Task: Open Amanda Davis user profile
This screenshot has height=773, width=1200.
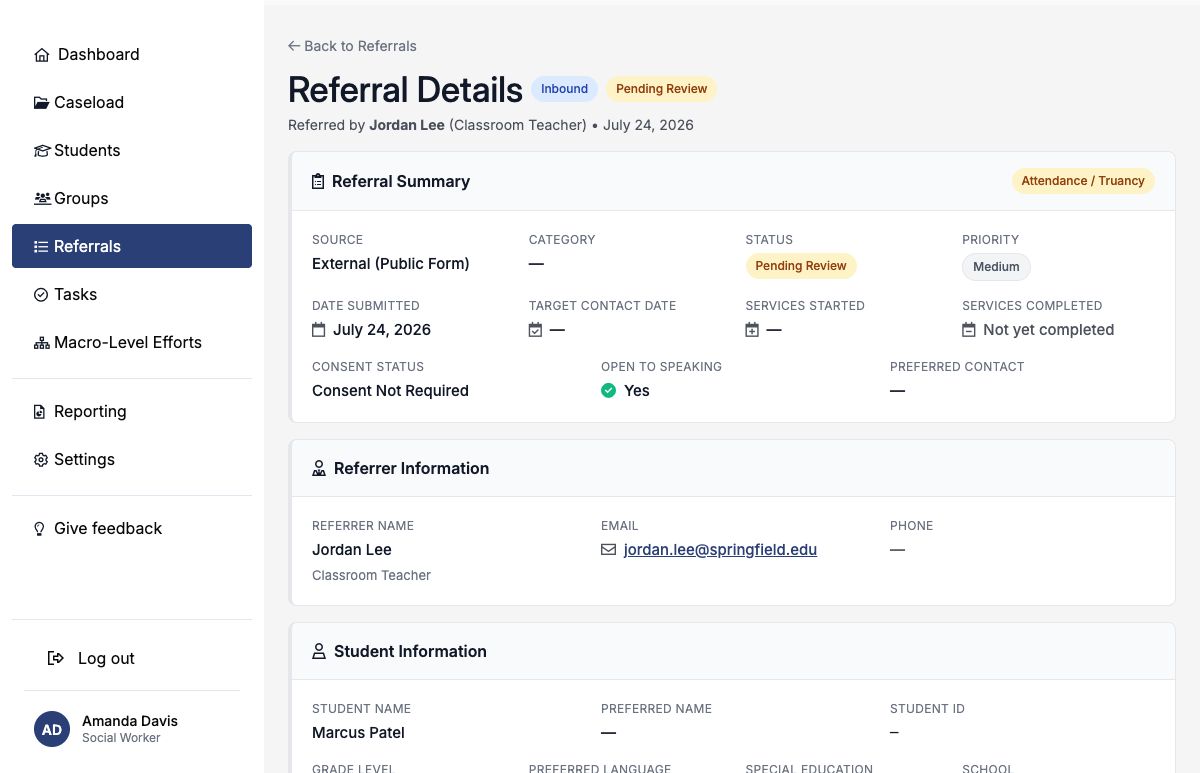Action: coord(132,729)
